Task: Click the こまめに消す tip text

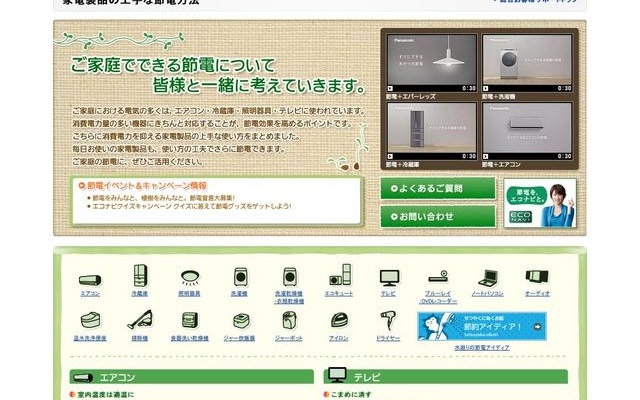Action: pyautogui.click(x=351, y=395)
